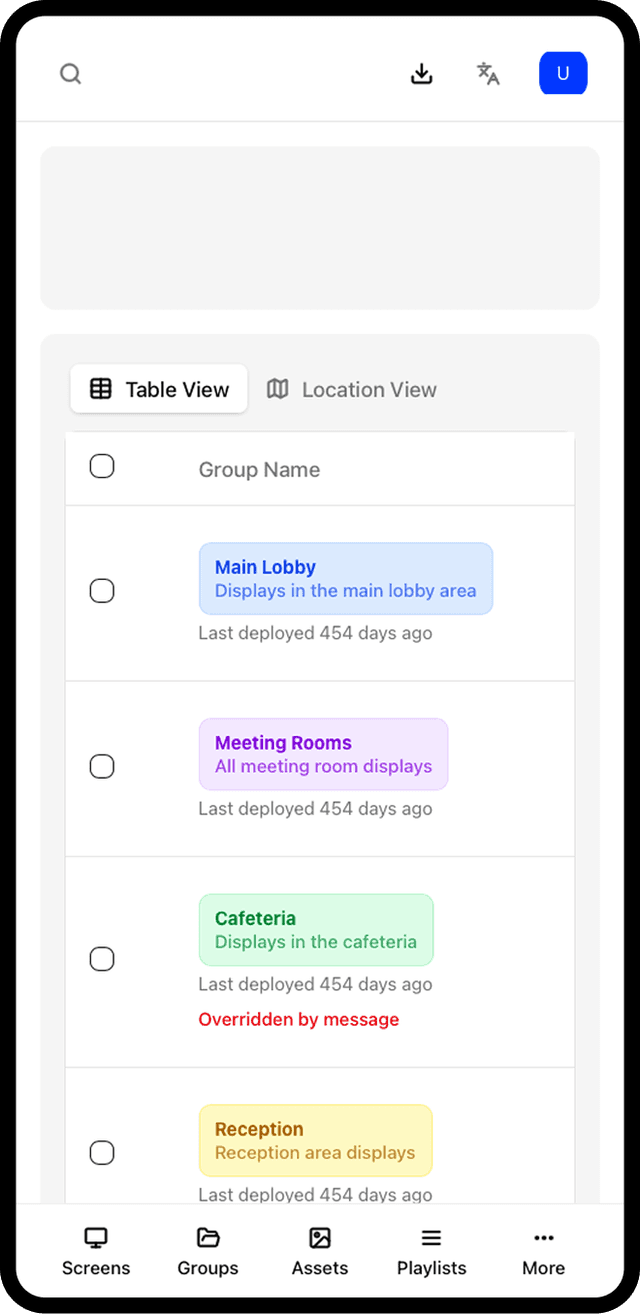Tick the Cafeteria row checkbox
The width and height of the screenshot is (640, 1314).
pos(102,959)
